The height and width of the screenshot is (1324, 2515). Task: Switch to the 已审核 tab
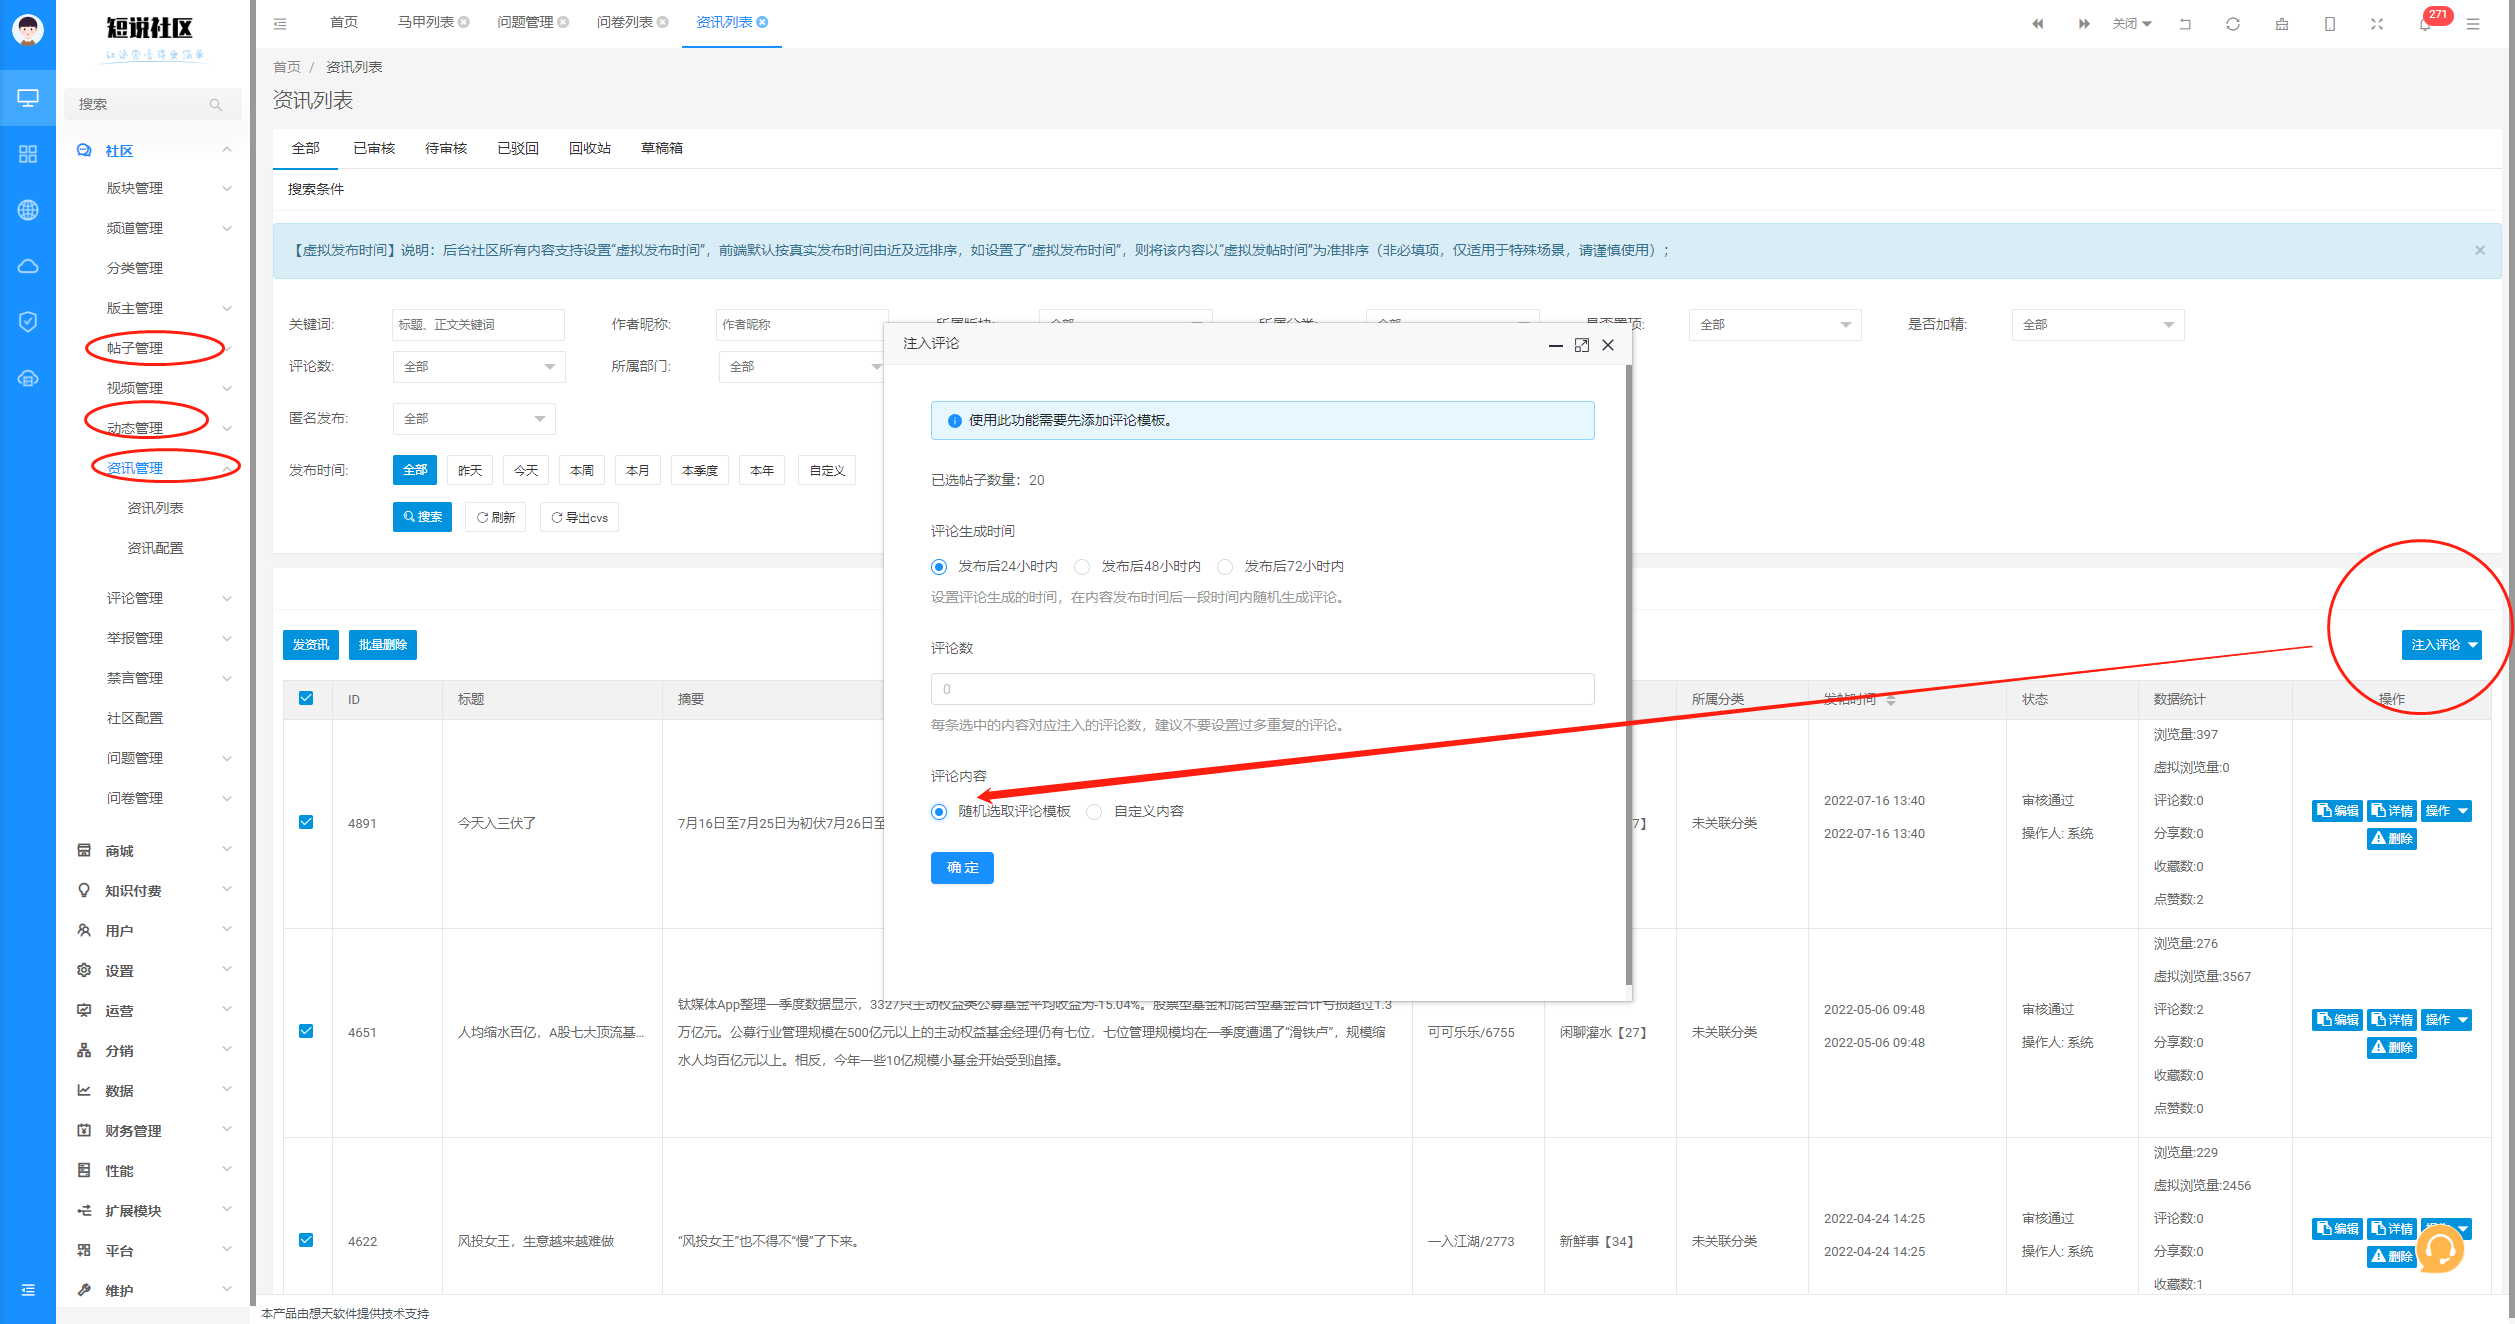click(x=374, y=148)
